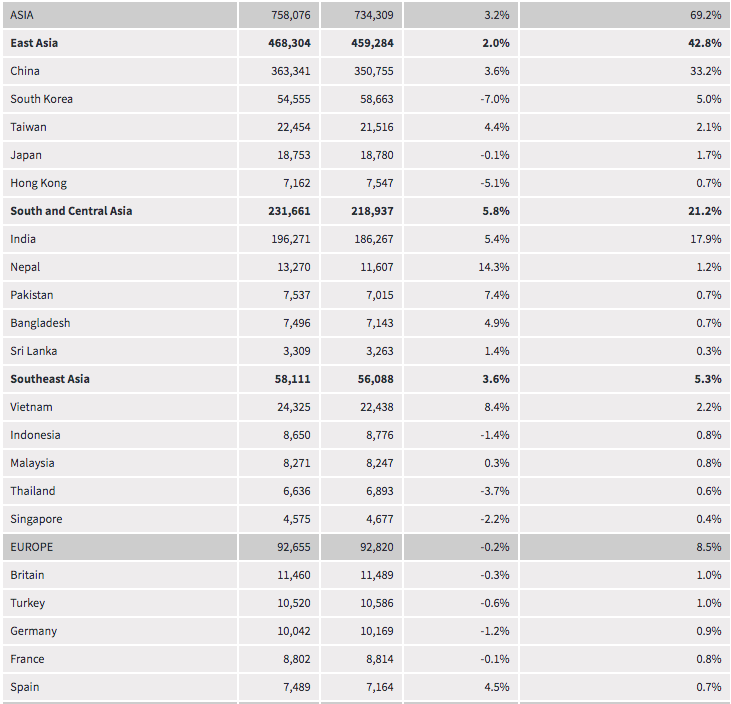Click the China row label
Screen dimensions: 731x704
pyautogui.click(x=25, y=71)
